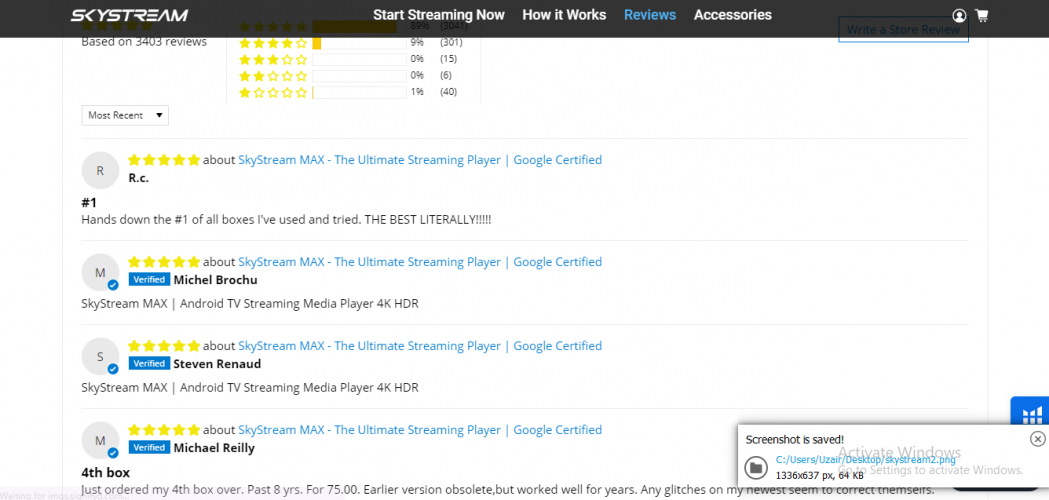1049x500 pixels.
Task: Click Verified badge beside Michel Brochu
Action: (x=150, y=280)
